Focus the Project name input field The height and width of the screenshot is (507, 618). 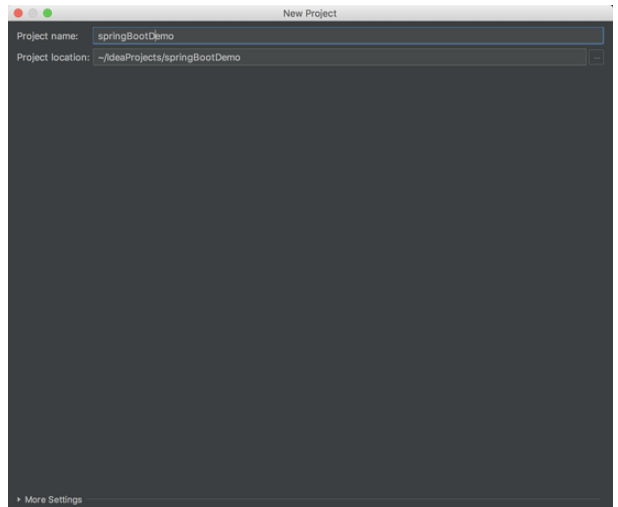[348, 36]
